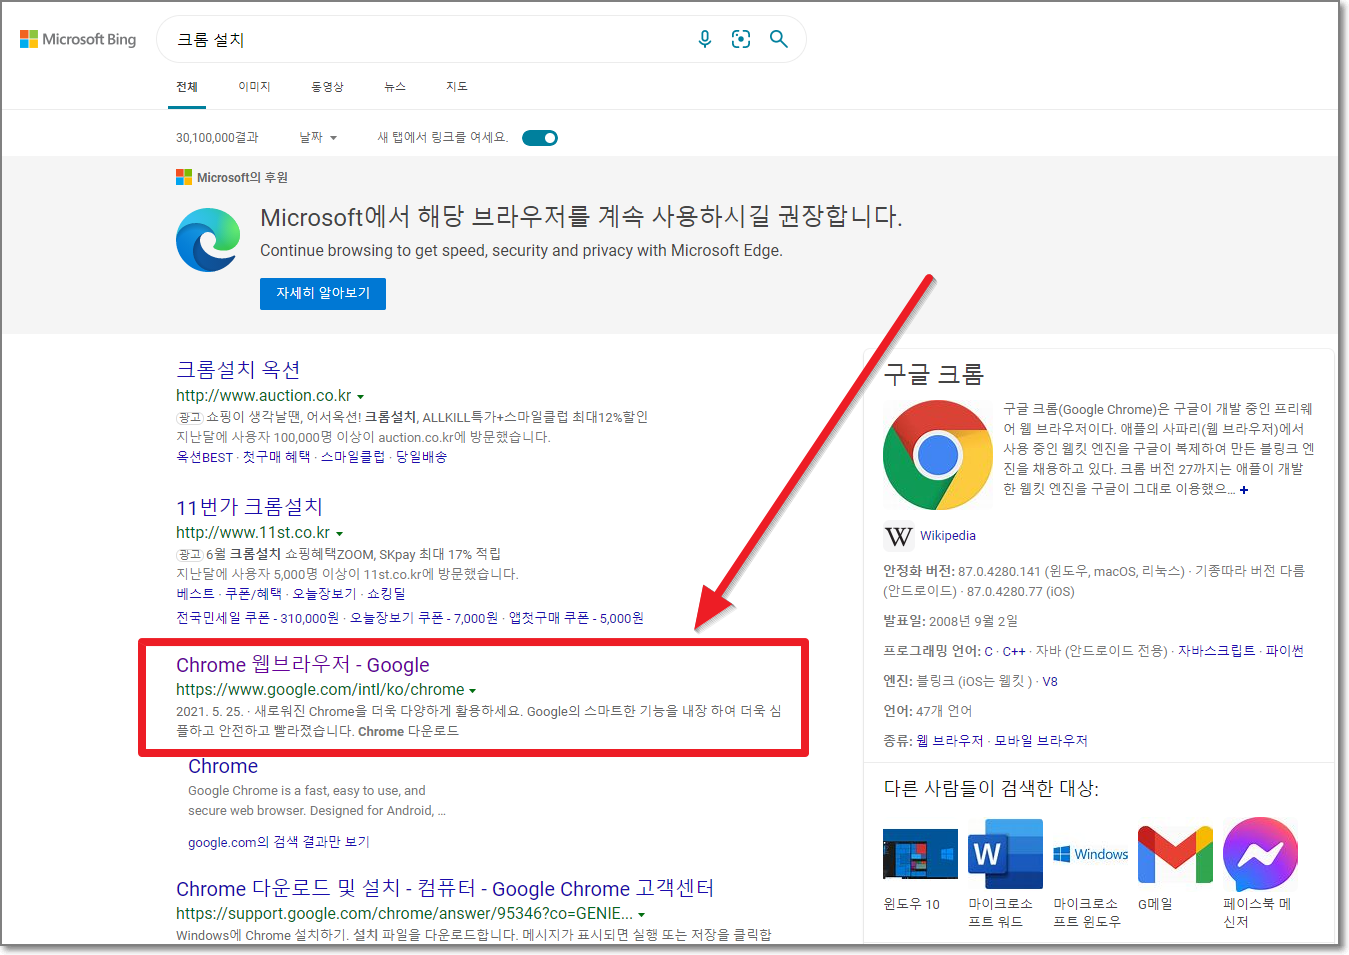Click 베스트 sitelink under 11번가
This screenshot has width=1349, height=955.
point(195,594)
